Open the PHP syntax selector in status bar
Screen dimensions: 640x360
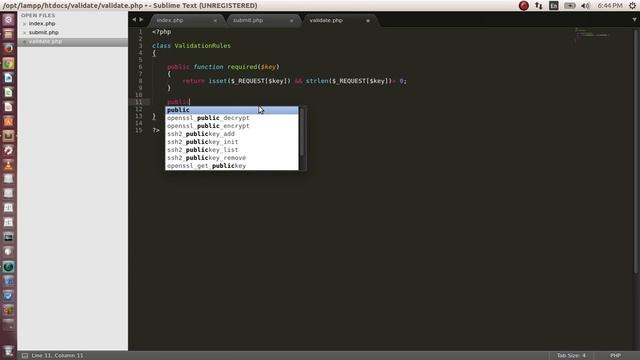tap(616, 356)
